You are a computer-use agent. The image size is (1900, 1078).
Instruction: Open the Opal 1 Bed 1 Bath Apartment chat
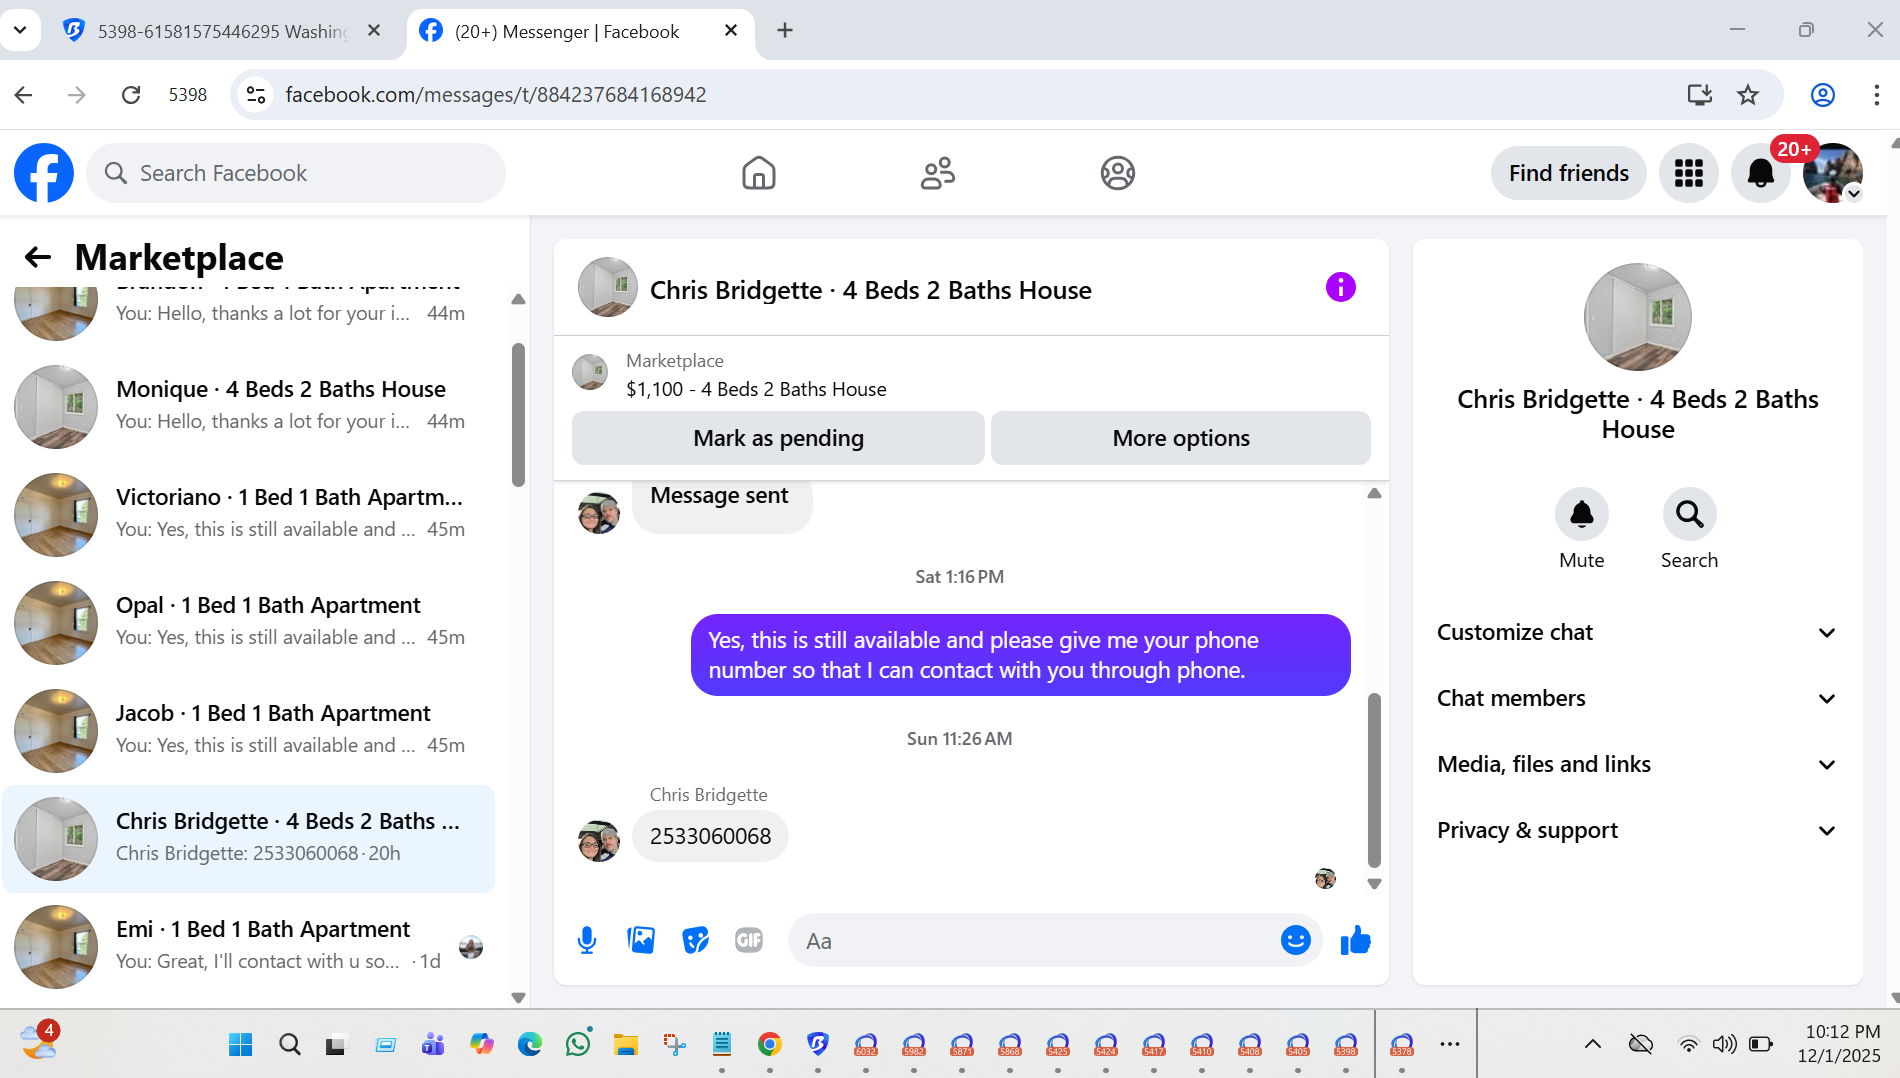[250, 621]
